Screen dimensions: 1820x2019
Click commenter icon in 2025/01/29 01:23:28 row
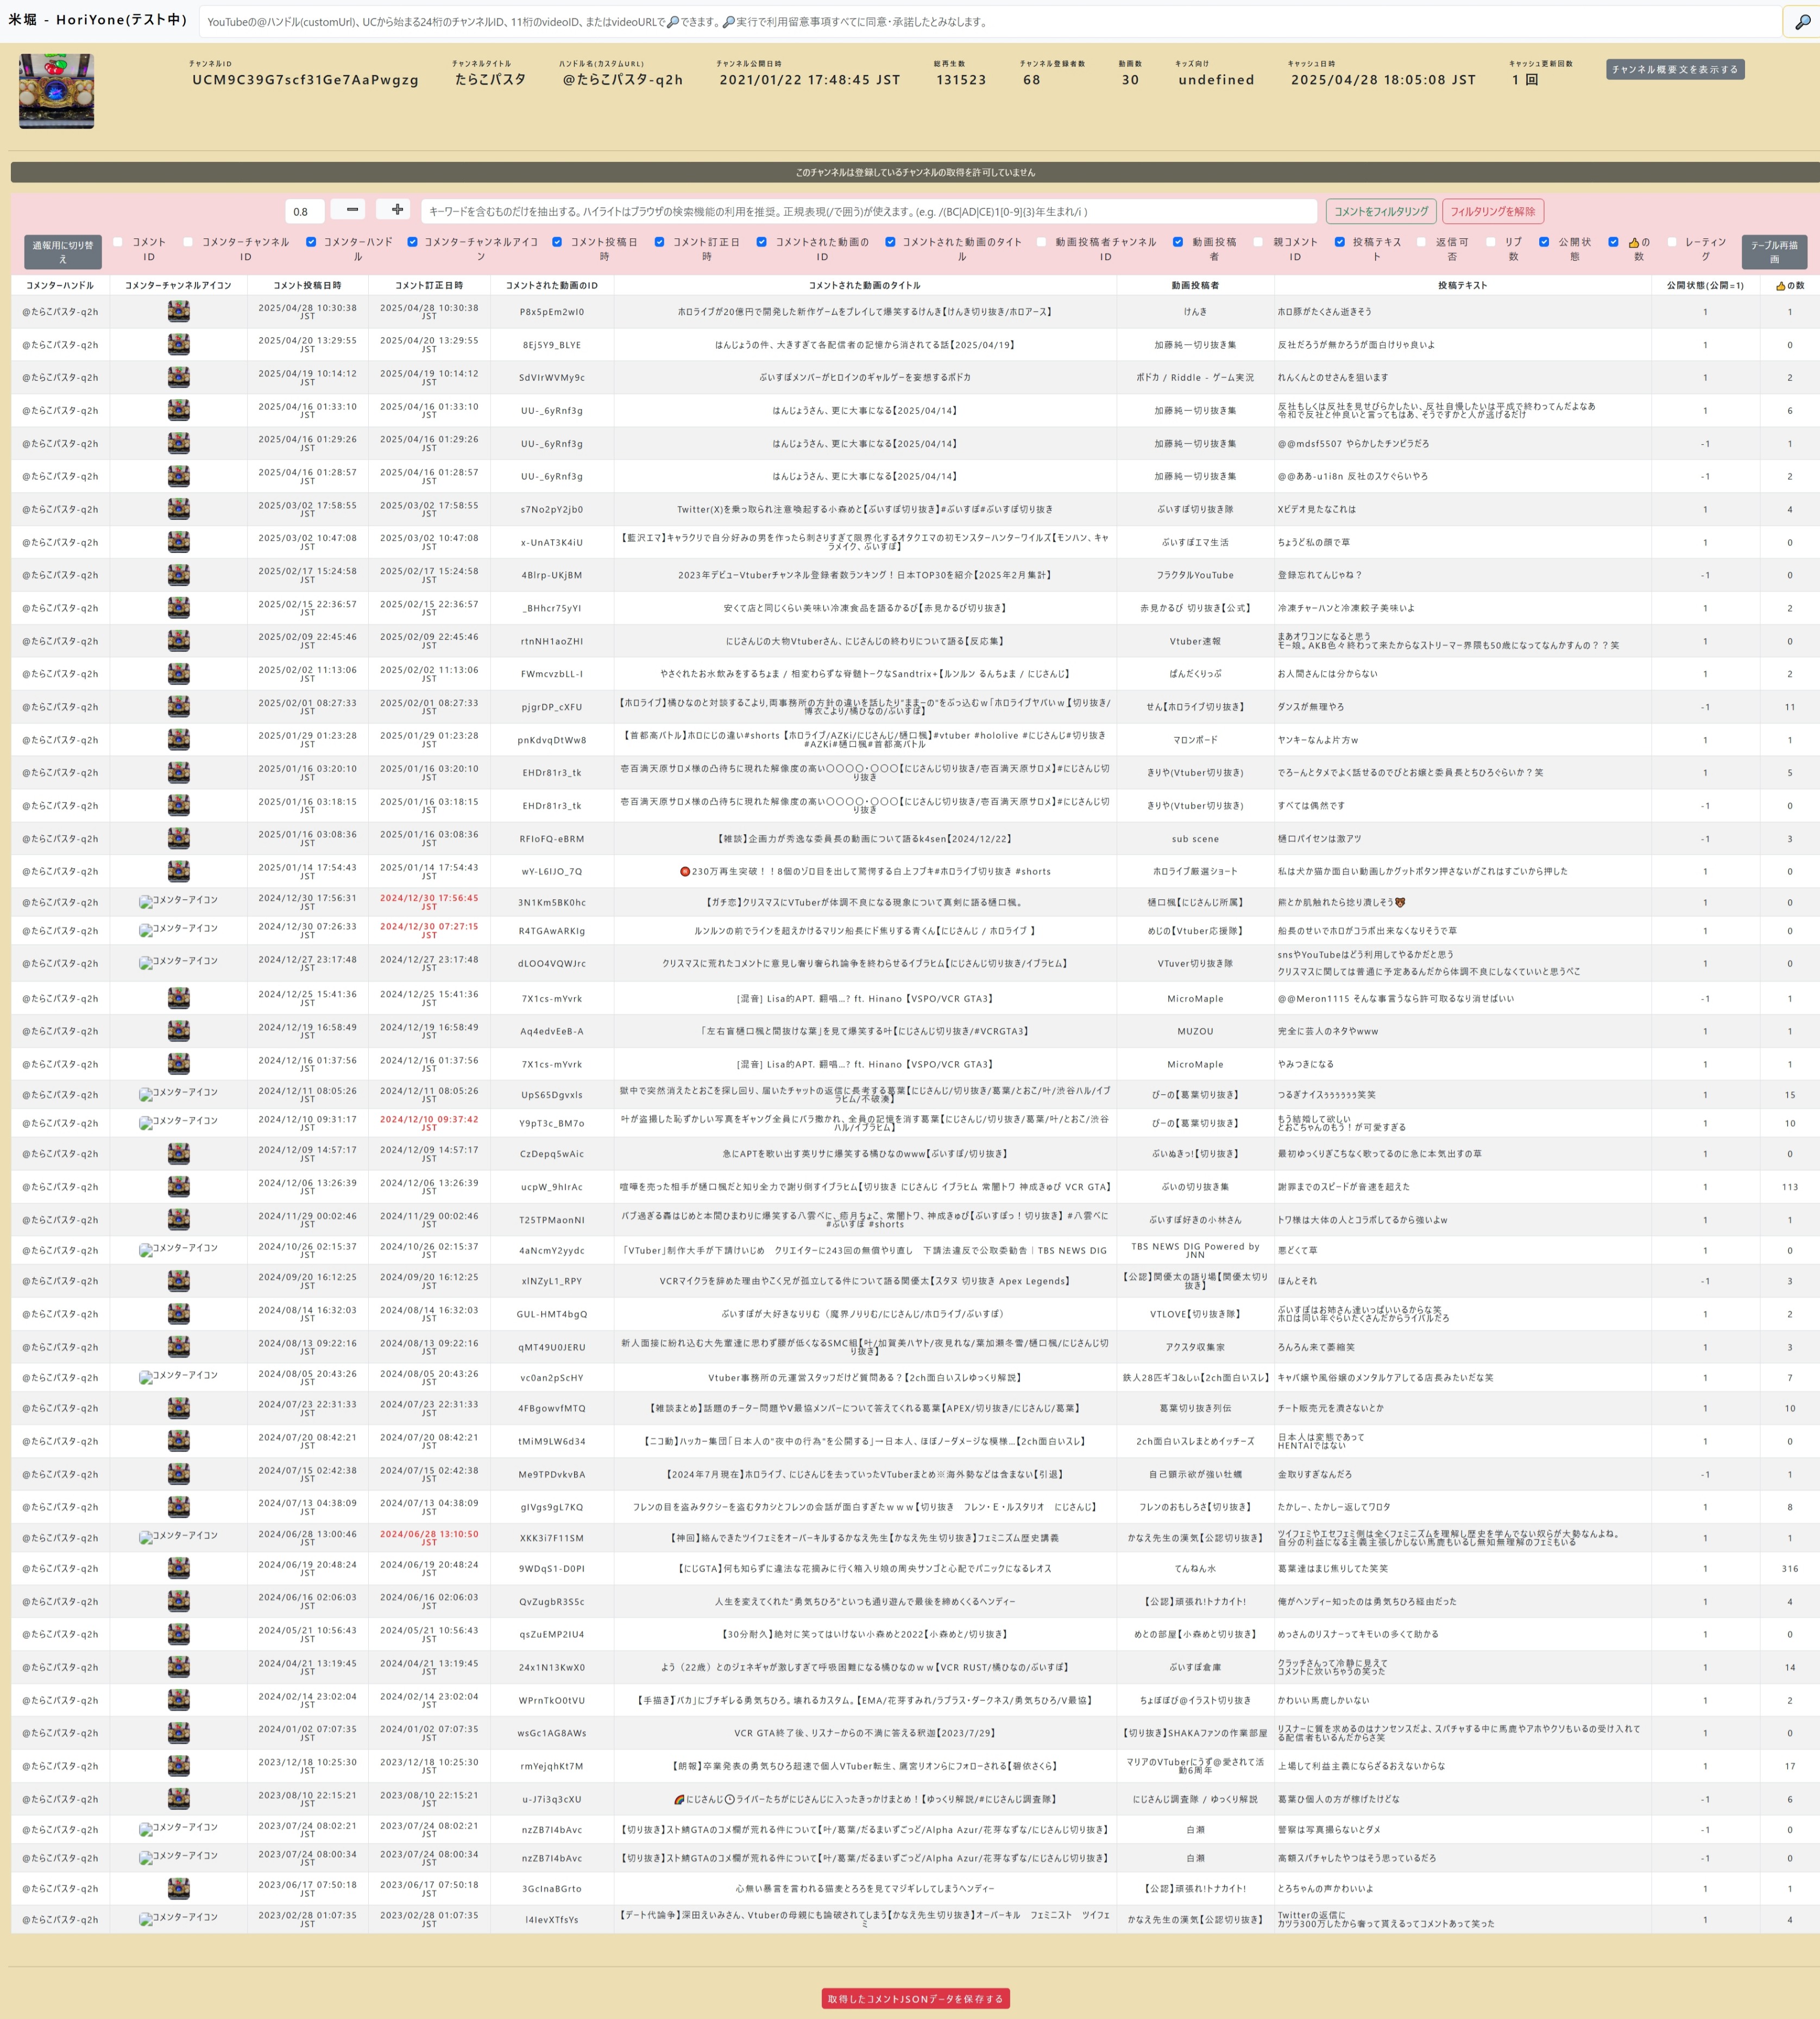pos(179,740)
